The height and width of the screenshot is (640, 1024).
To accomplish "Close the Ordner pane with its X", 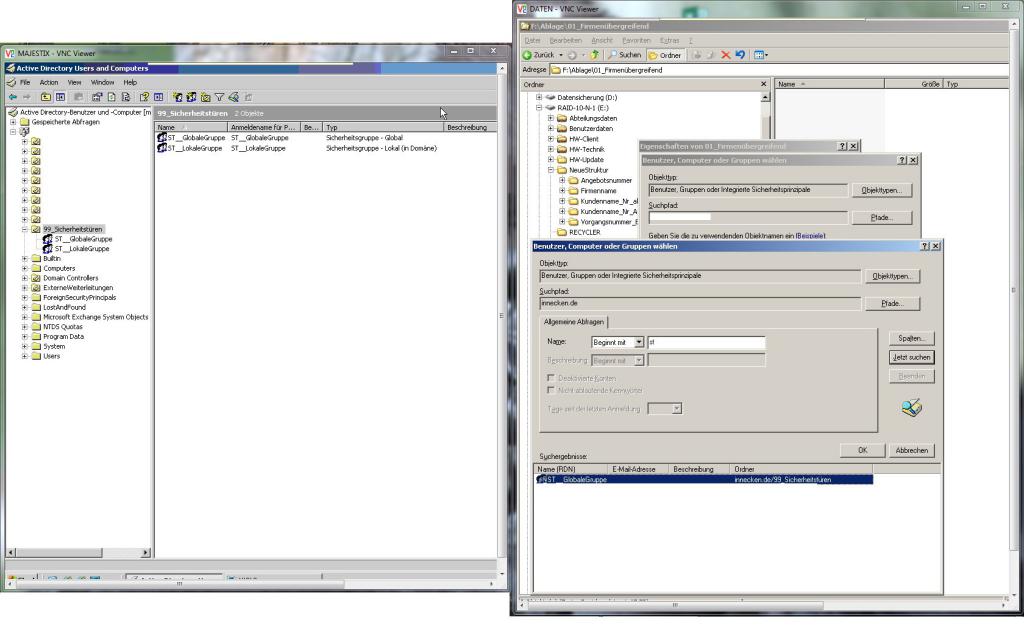I will pyautogui.click(x=763, y=84).
